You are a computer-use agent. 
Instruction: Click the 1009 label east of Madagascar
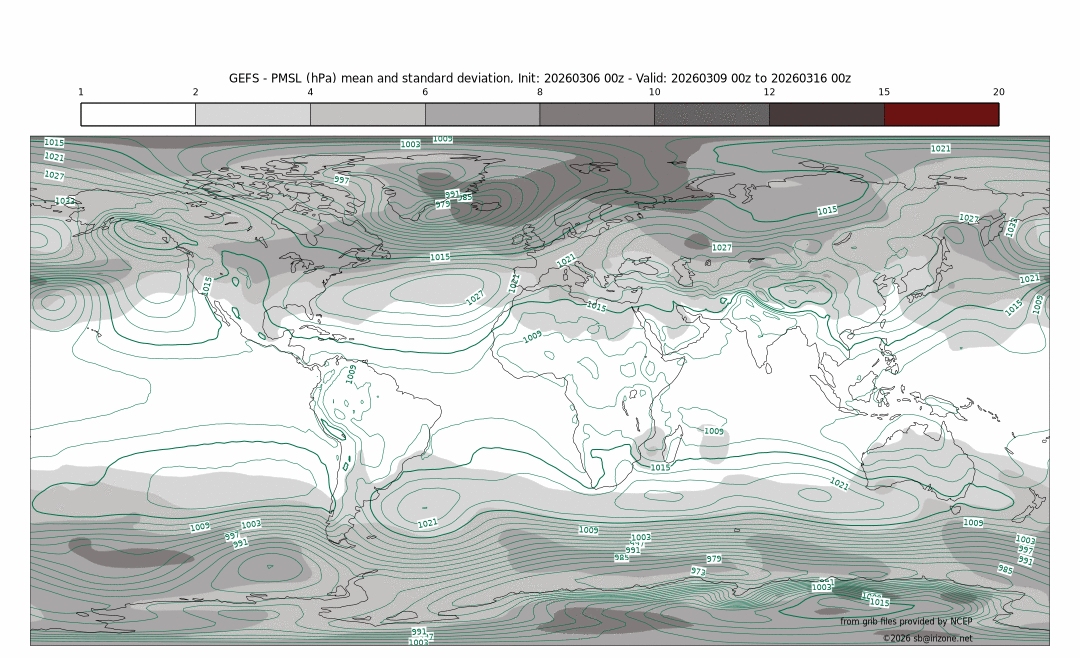714,431
